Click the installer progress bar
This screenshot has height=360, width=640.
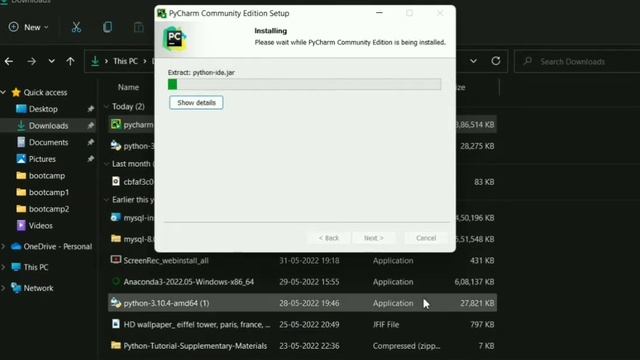tap(304, 84)
